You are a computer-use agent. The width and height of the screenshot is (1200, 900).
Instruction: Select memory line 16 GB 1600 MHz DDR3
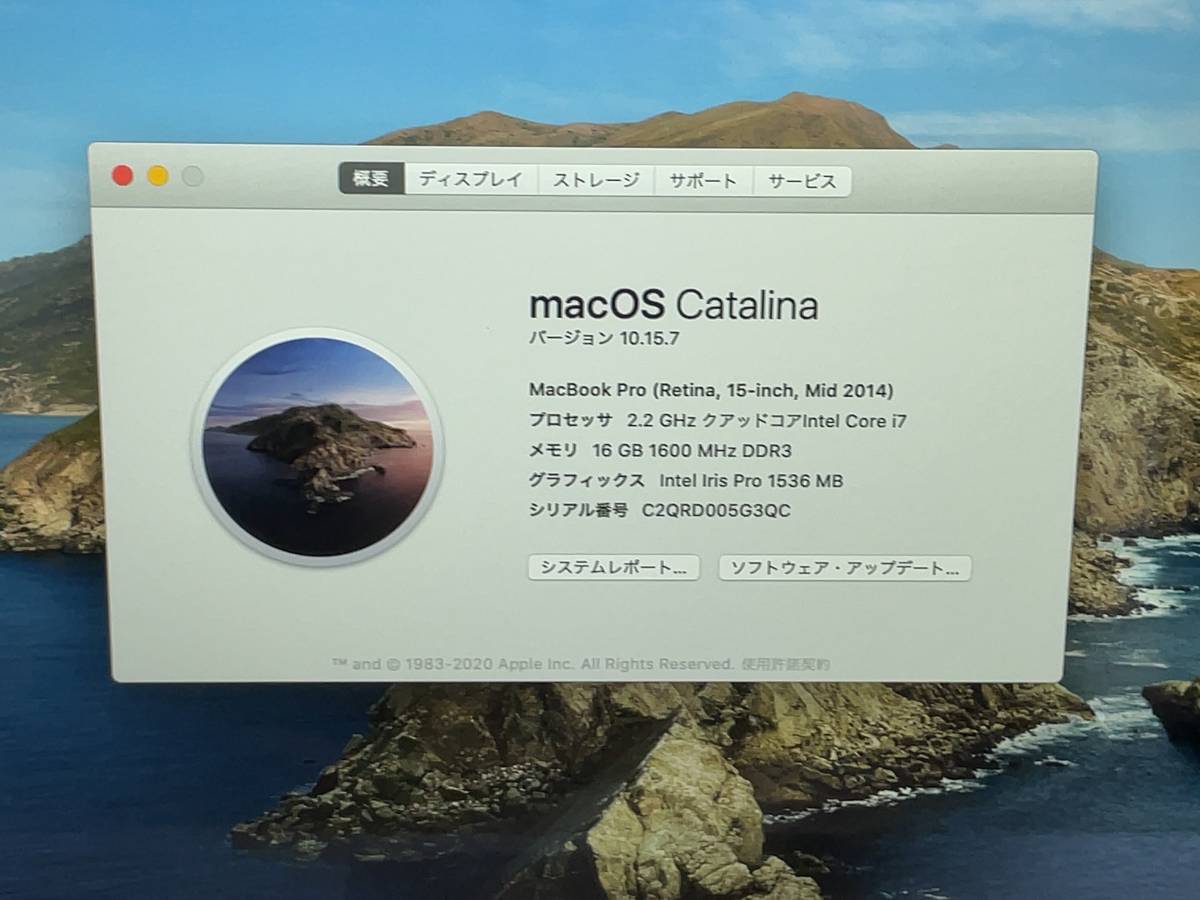(x=660, y=451)
